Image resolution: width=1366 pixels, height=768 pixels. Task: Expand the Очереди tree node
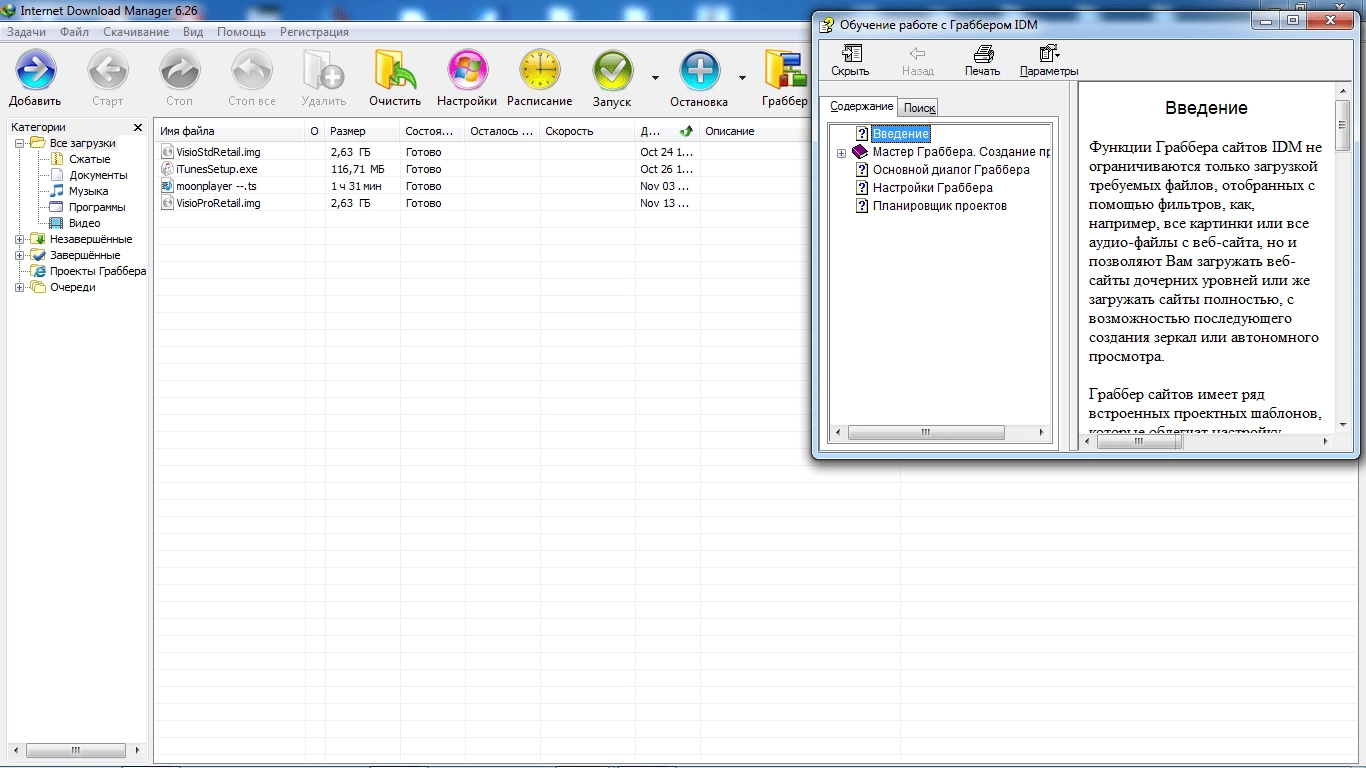click(x=20, y=287)
